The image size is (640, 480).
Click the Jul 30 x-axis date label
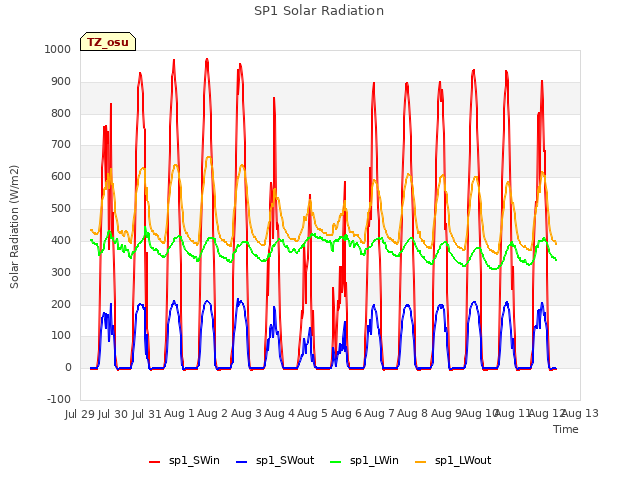[113, 414]
